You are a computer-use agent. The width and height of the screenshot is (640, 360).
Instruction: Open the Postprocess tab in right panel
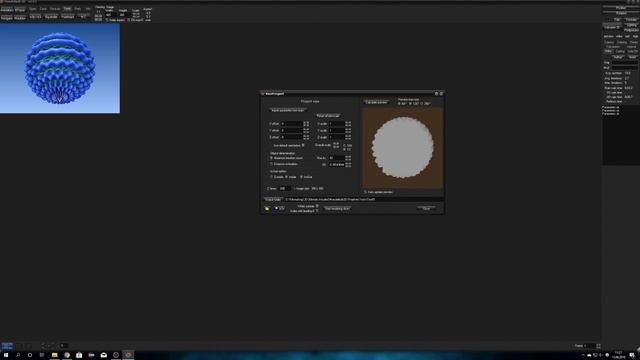[x=631, y=30]
